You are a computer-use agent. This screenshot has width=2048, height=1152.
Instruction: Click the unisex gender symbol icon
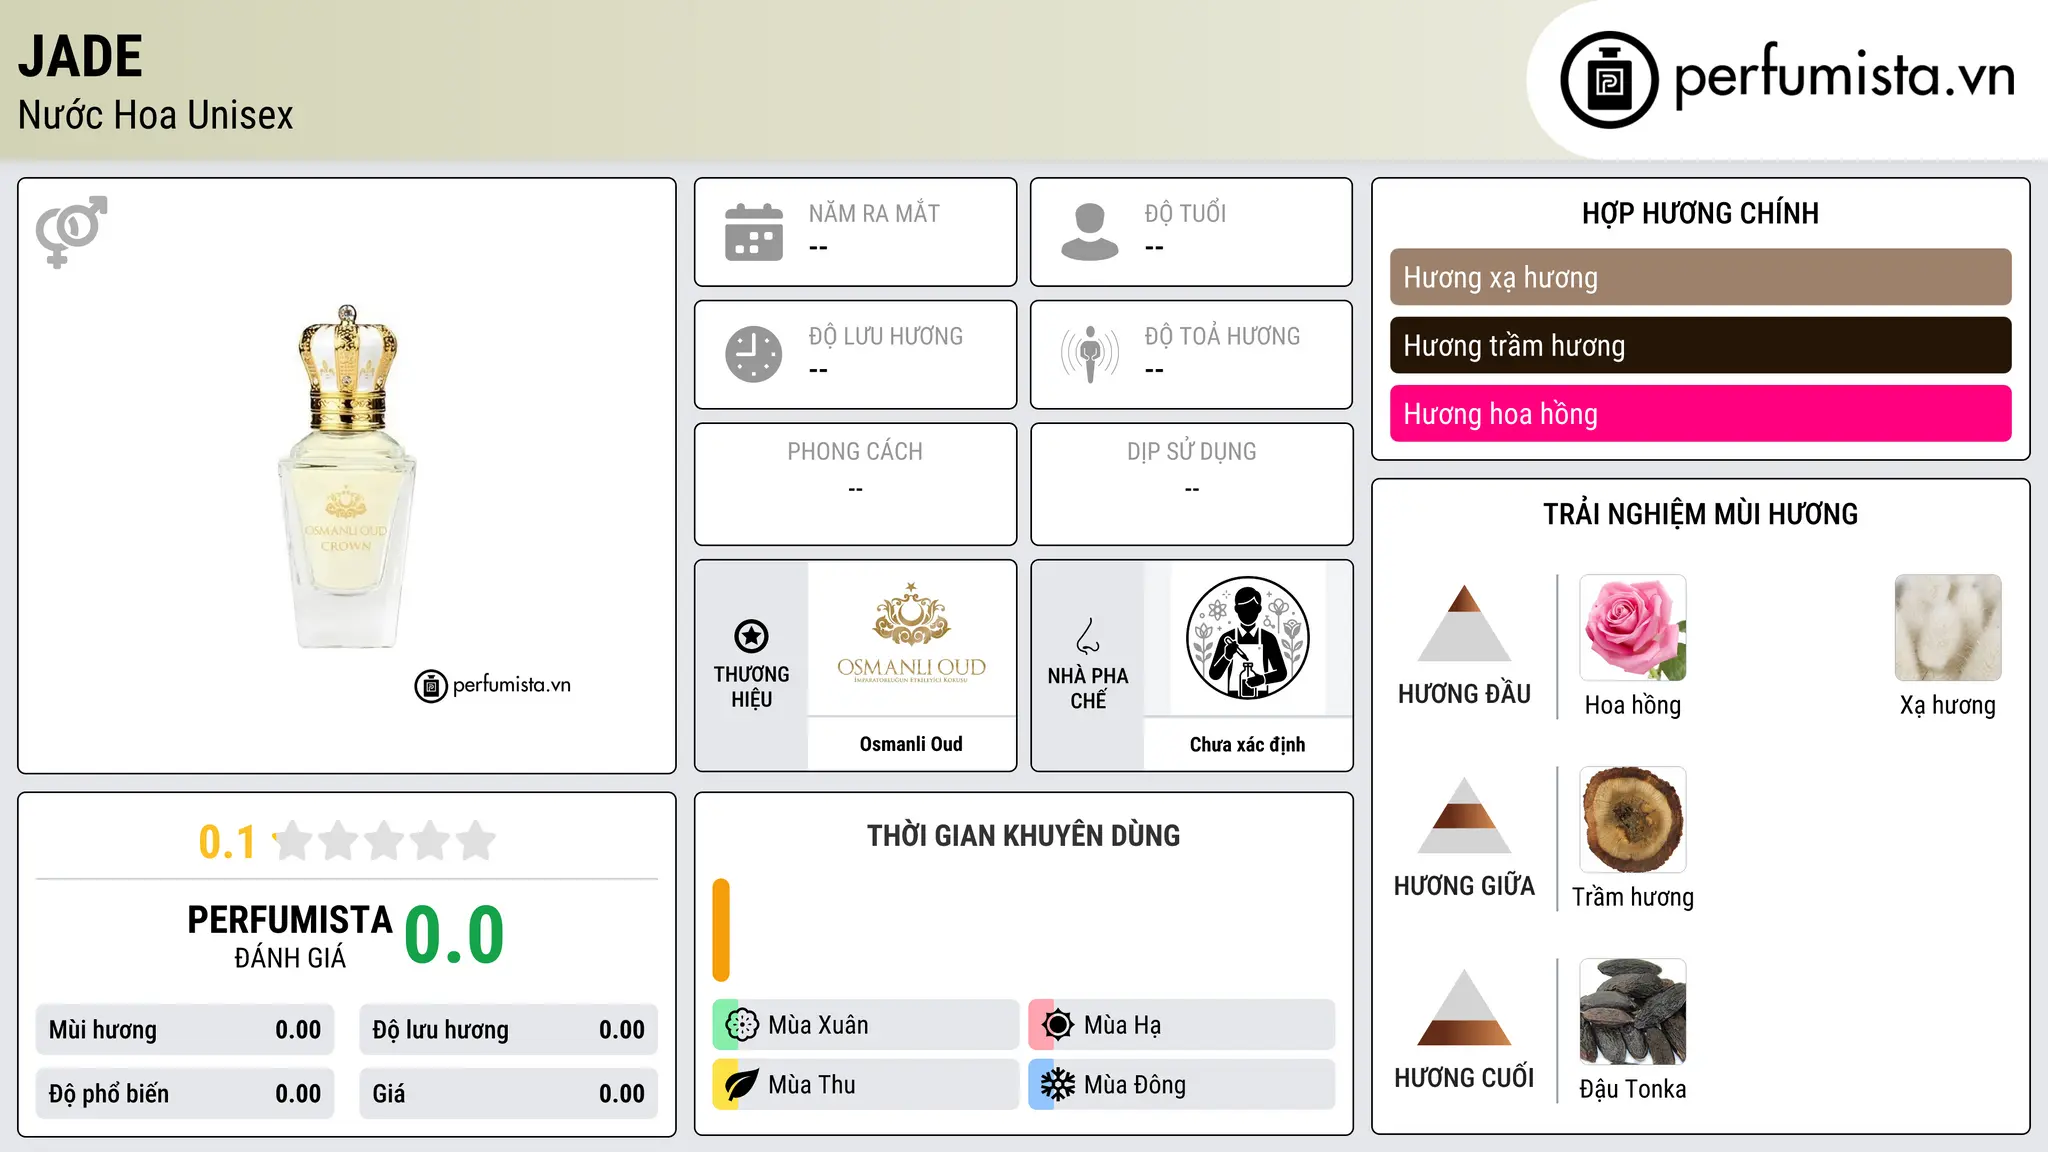[71, 231]
